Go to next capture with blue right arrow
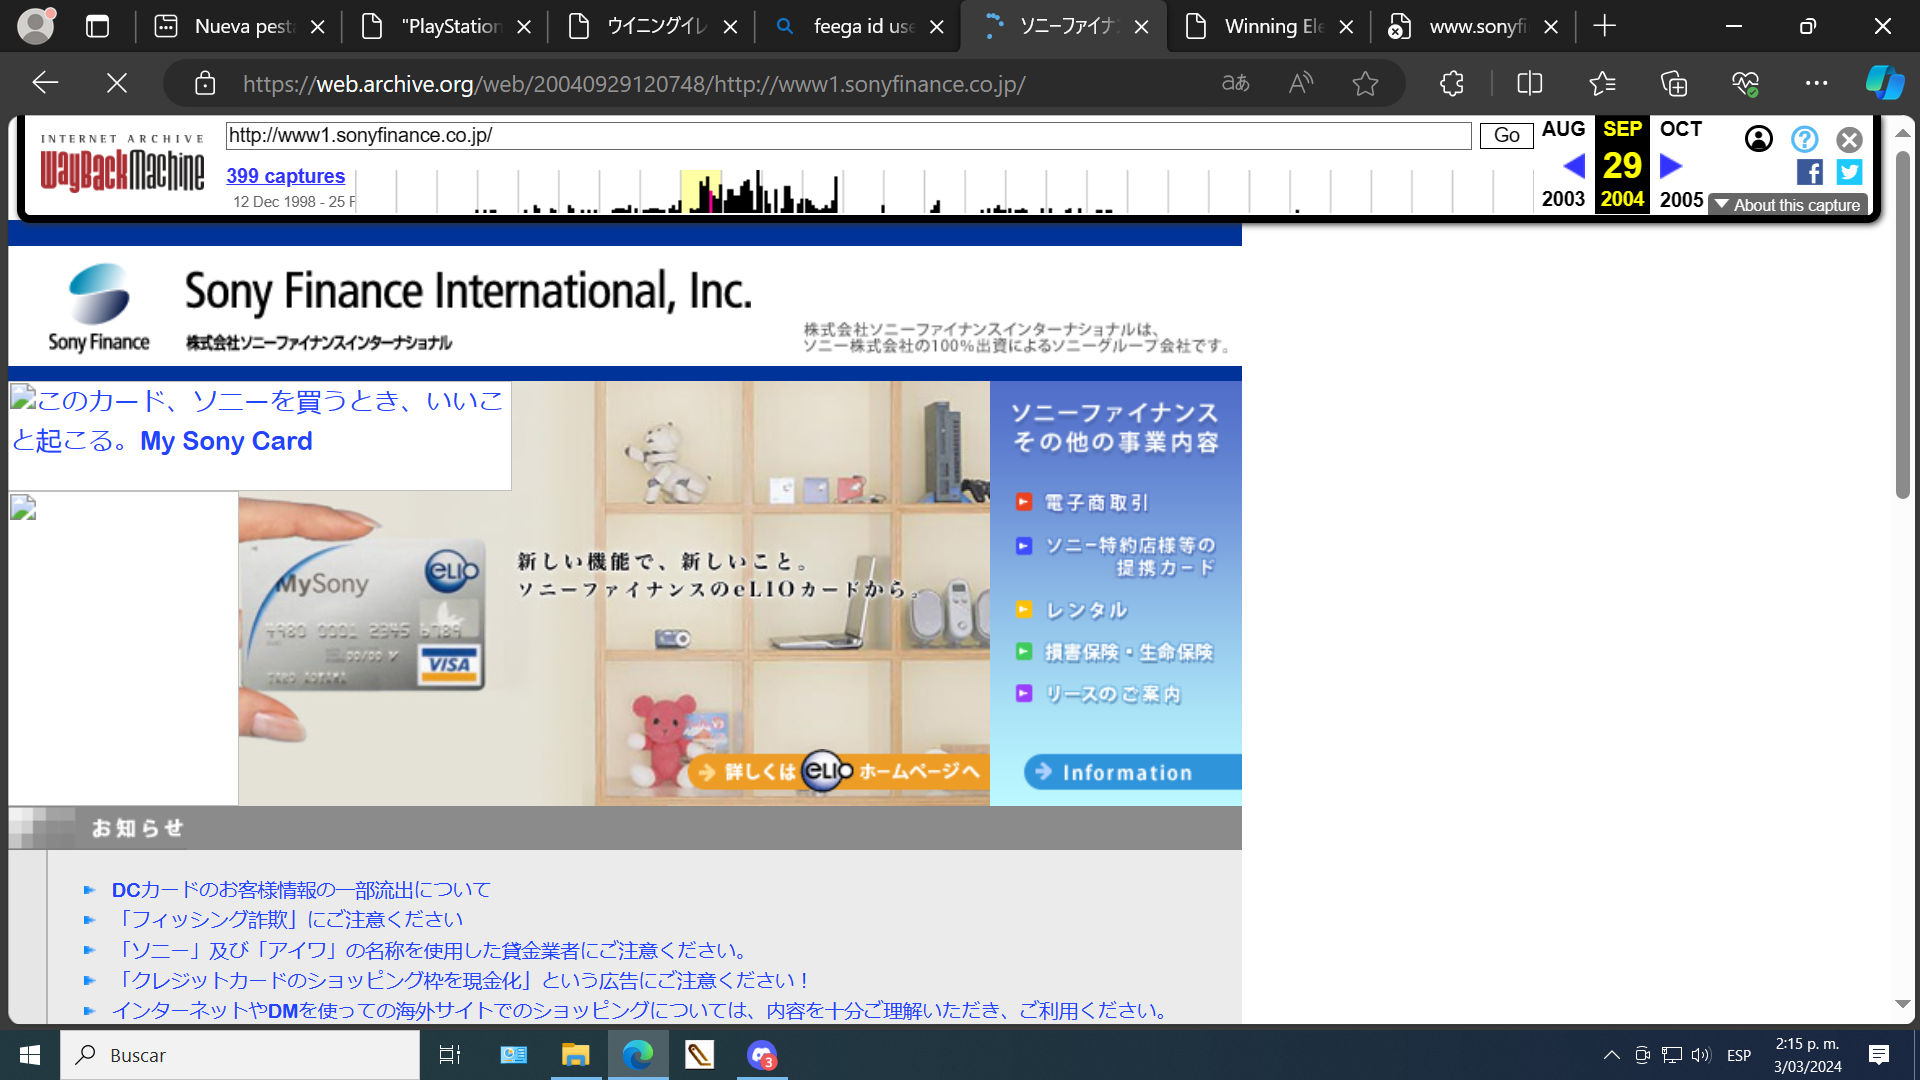1920x1080 pixels. point(1671,165)
